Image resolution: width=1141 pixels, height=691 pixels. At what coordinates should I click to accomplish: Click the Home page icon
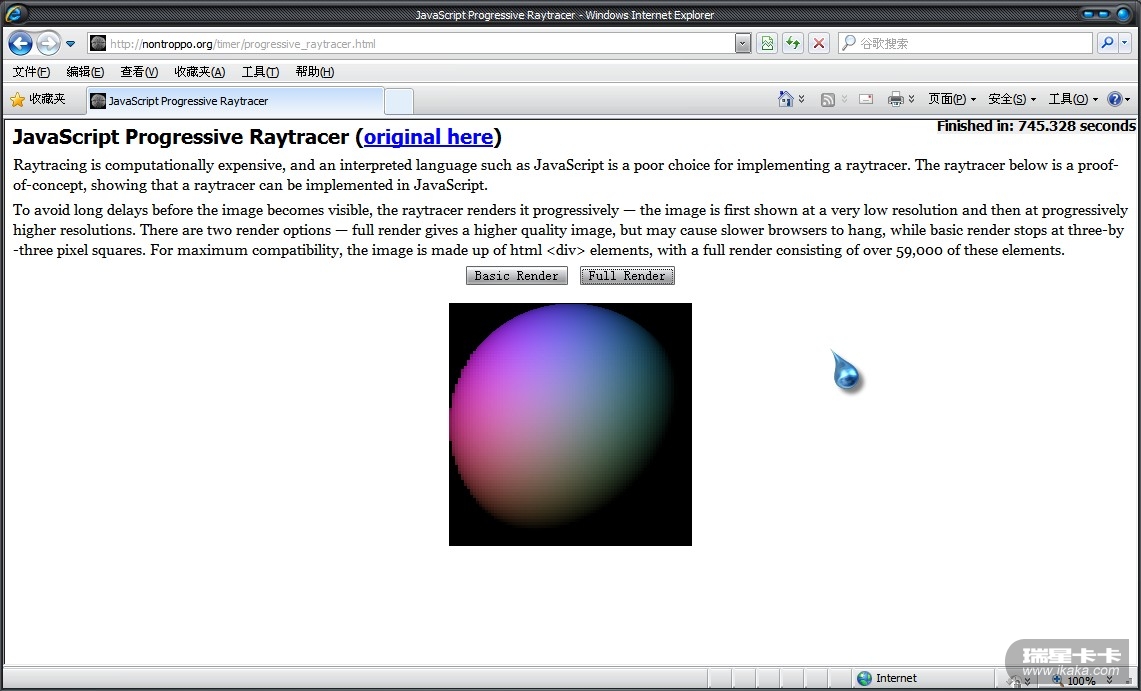787,99
